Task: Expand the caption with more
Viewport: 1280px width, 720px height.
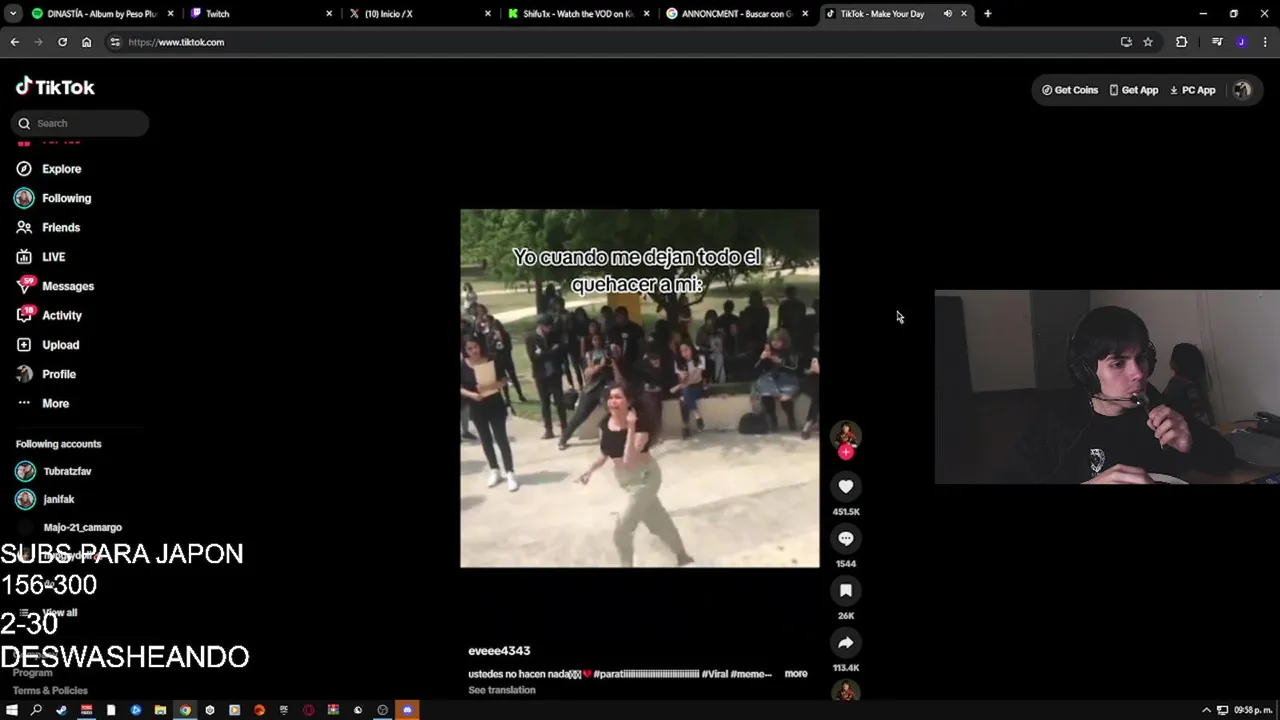Action: (796, 674)
